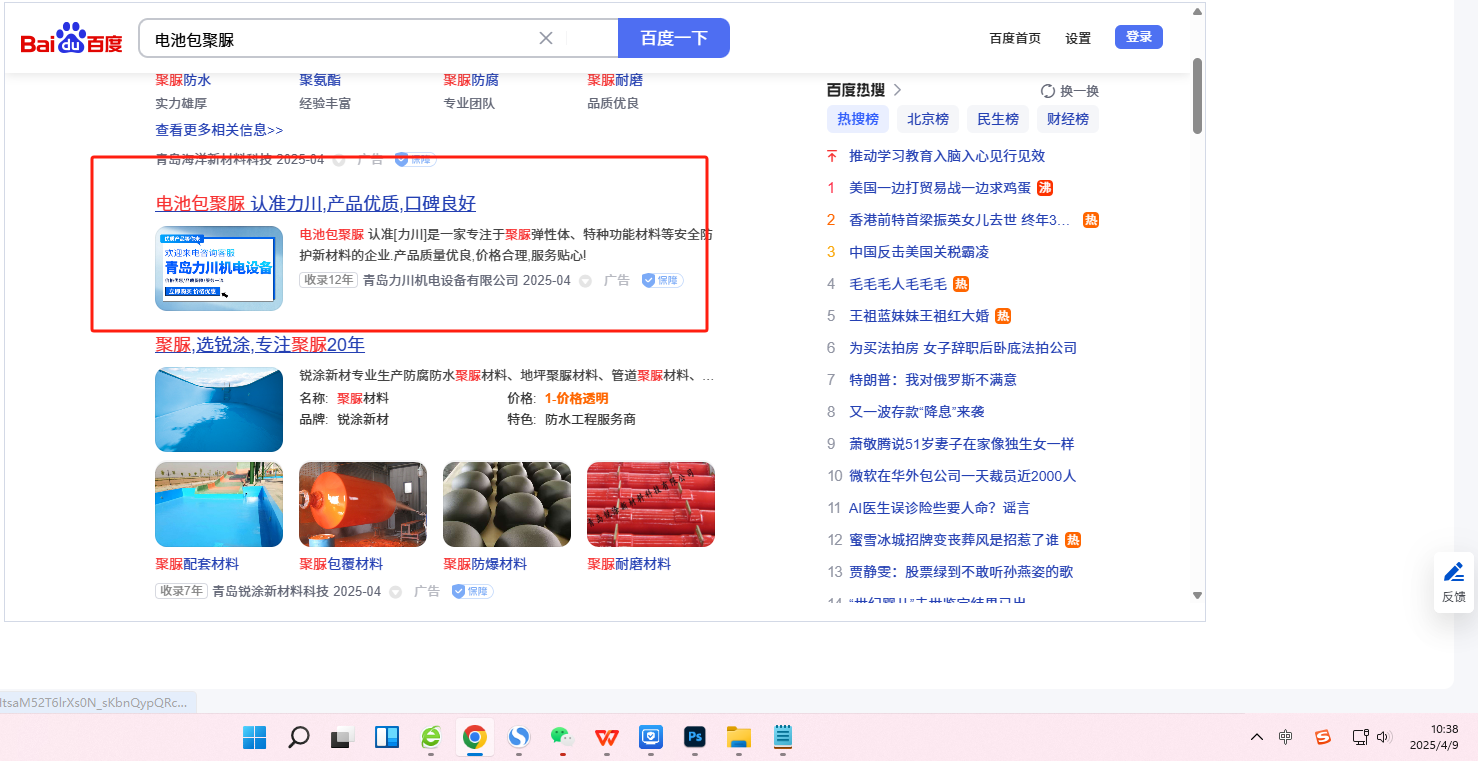Clear the search box with X icon
The width and height of the screenshot is (1478, 761).
(546, 38)
